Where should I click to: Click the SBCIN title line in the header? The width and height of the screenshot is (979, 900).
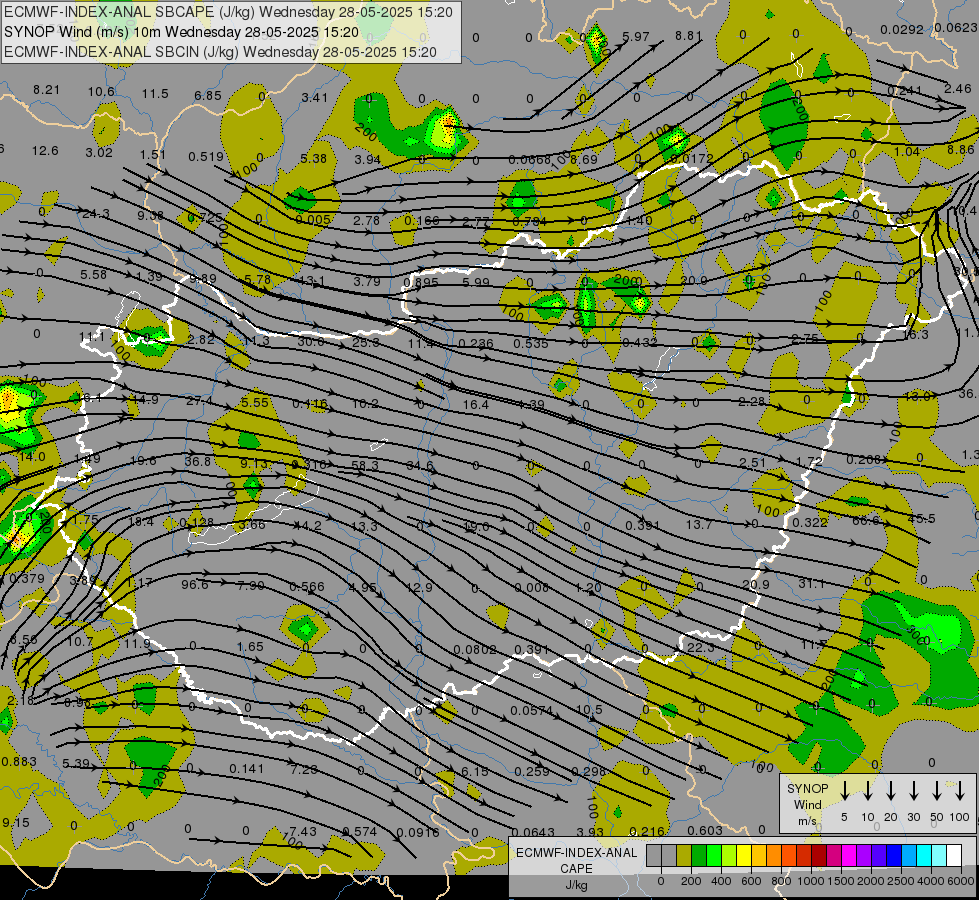point(220,52)
